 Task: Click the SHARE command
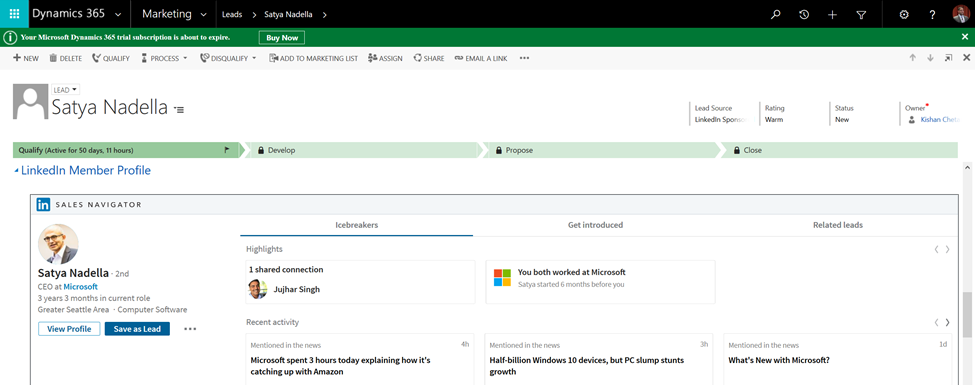click(x=428, y=58)
